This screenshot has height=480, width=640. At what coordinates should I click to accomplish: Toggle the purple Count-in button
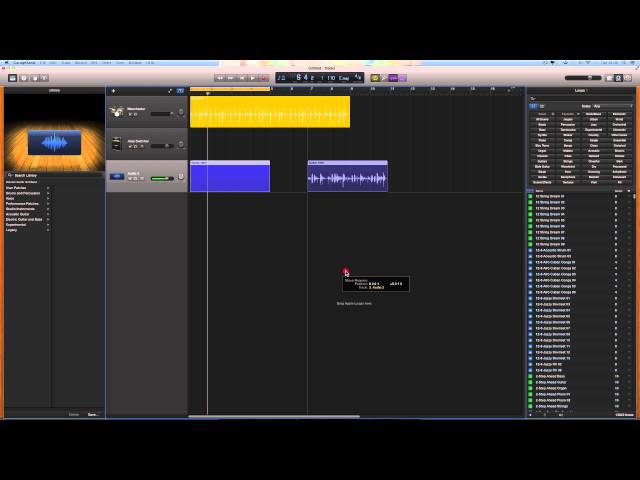(x=393, y=78)
